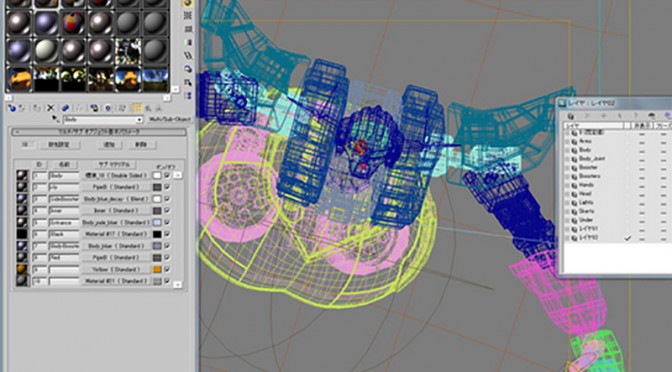
Task: Click the orange color swatch for Yellow material
Action: [x=157, y=270]
